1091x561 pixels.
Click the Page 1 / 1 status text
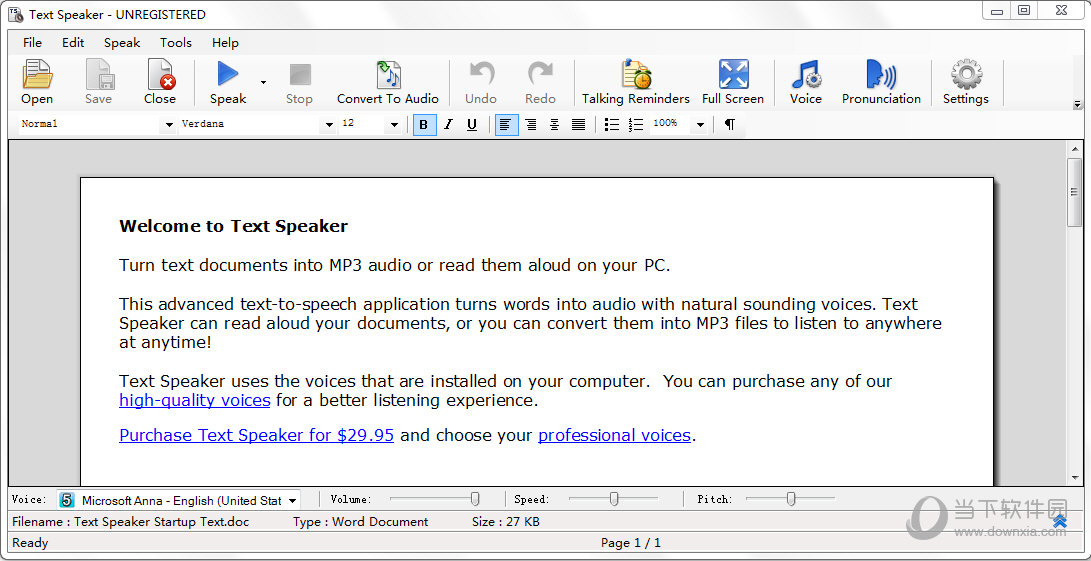tap(631, 543)
